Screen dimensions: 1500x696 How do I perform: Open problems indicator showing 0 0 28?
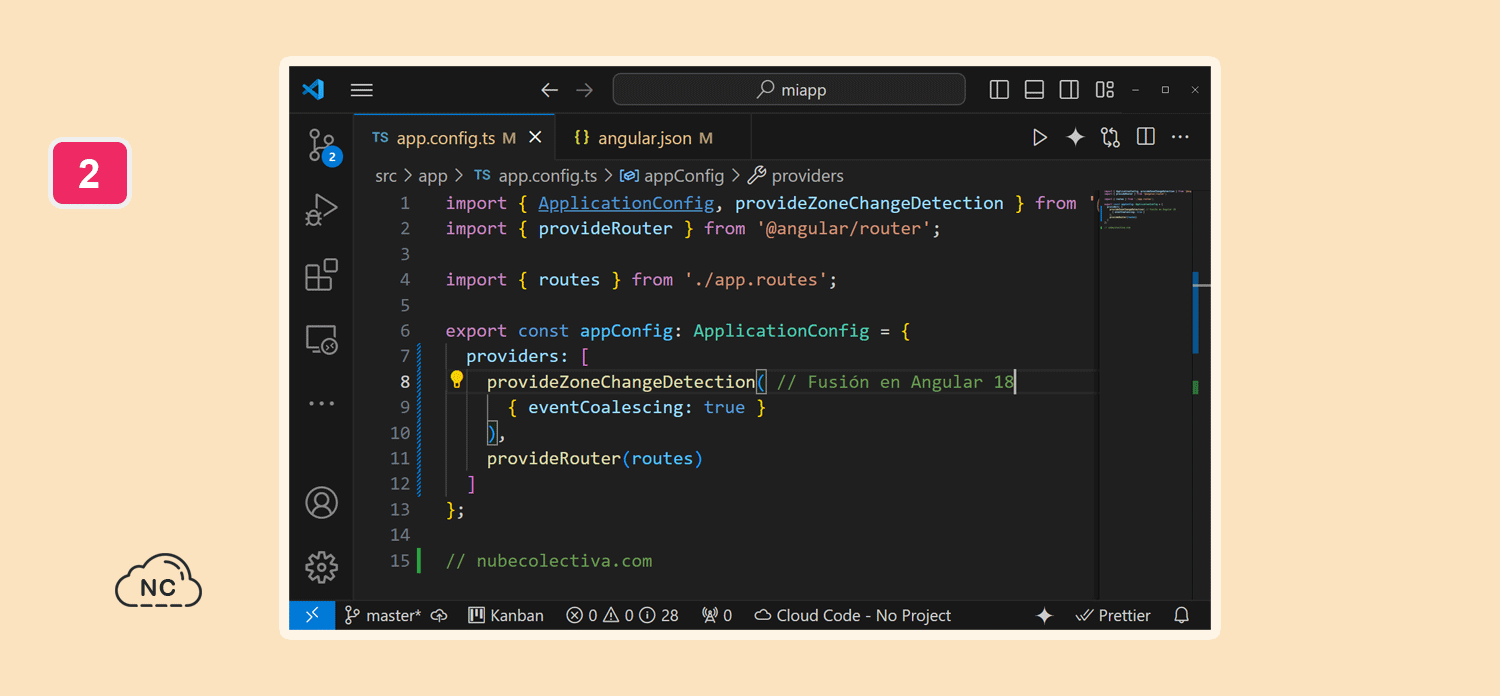(622, 616)
